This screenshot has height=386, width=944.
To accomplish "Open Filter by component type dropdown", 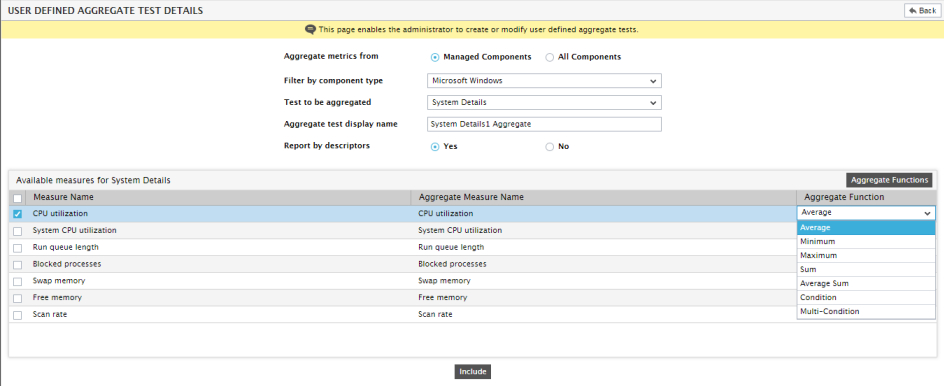I will tap(544, 81).
